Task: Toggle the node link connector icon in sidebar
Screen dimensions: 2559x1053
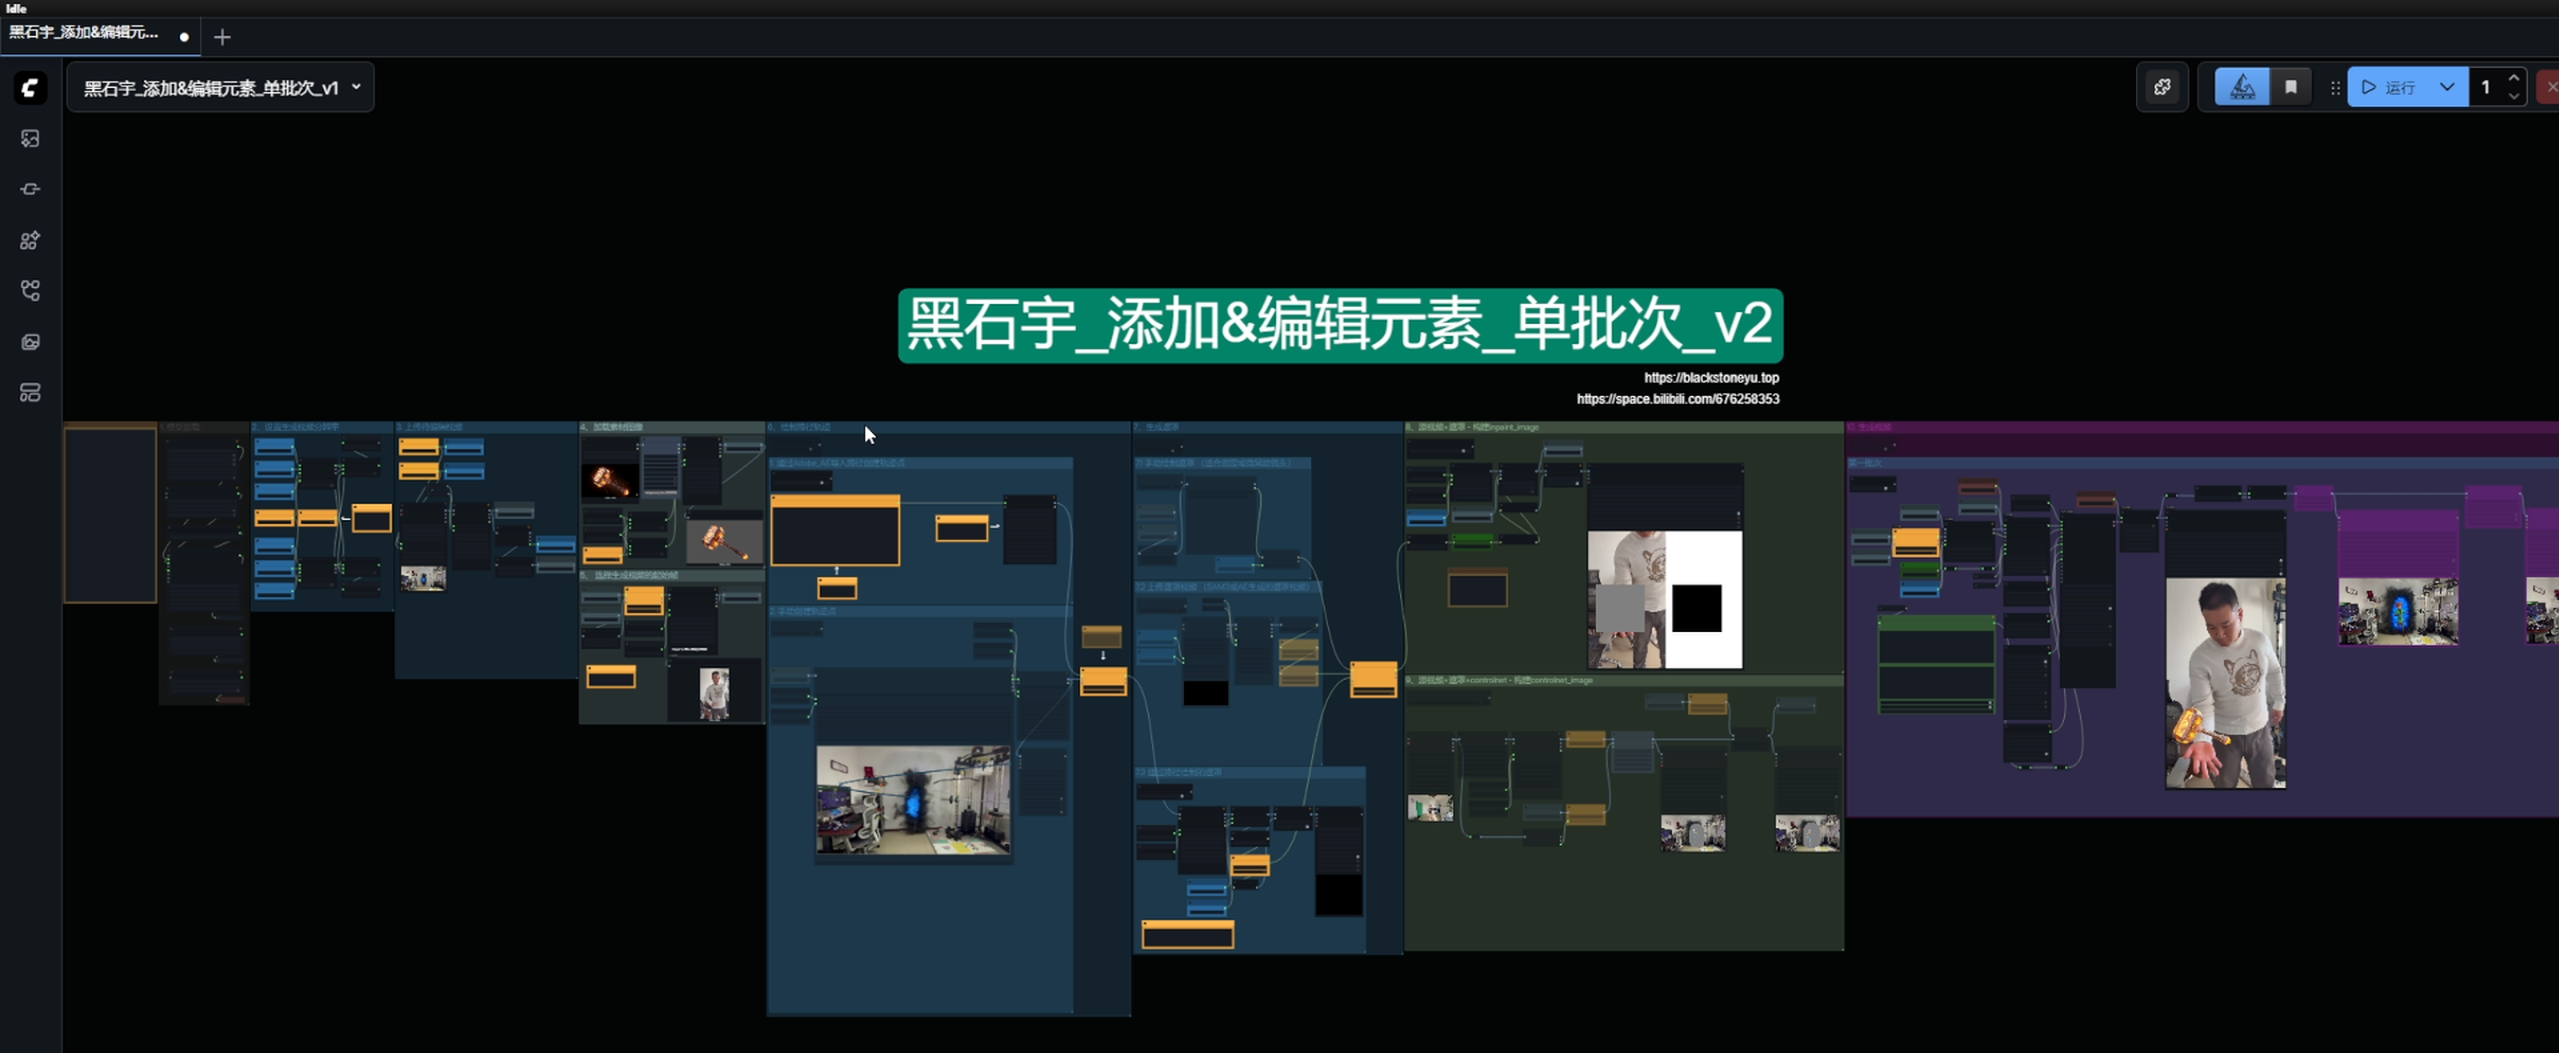Action: [x=29, y=188]
